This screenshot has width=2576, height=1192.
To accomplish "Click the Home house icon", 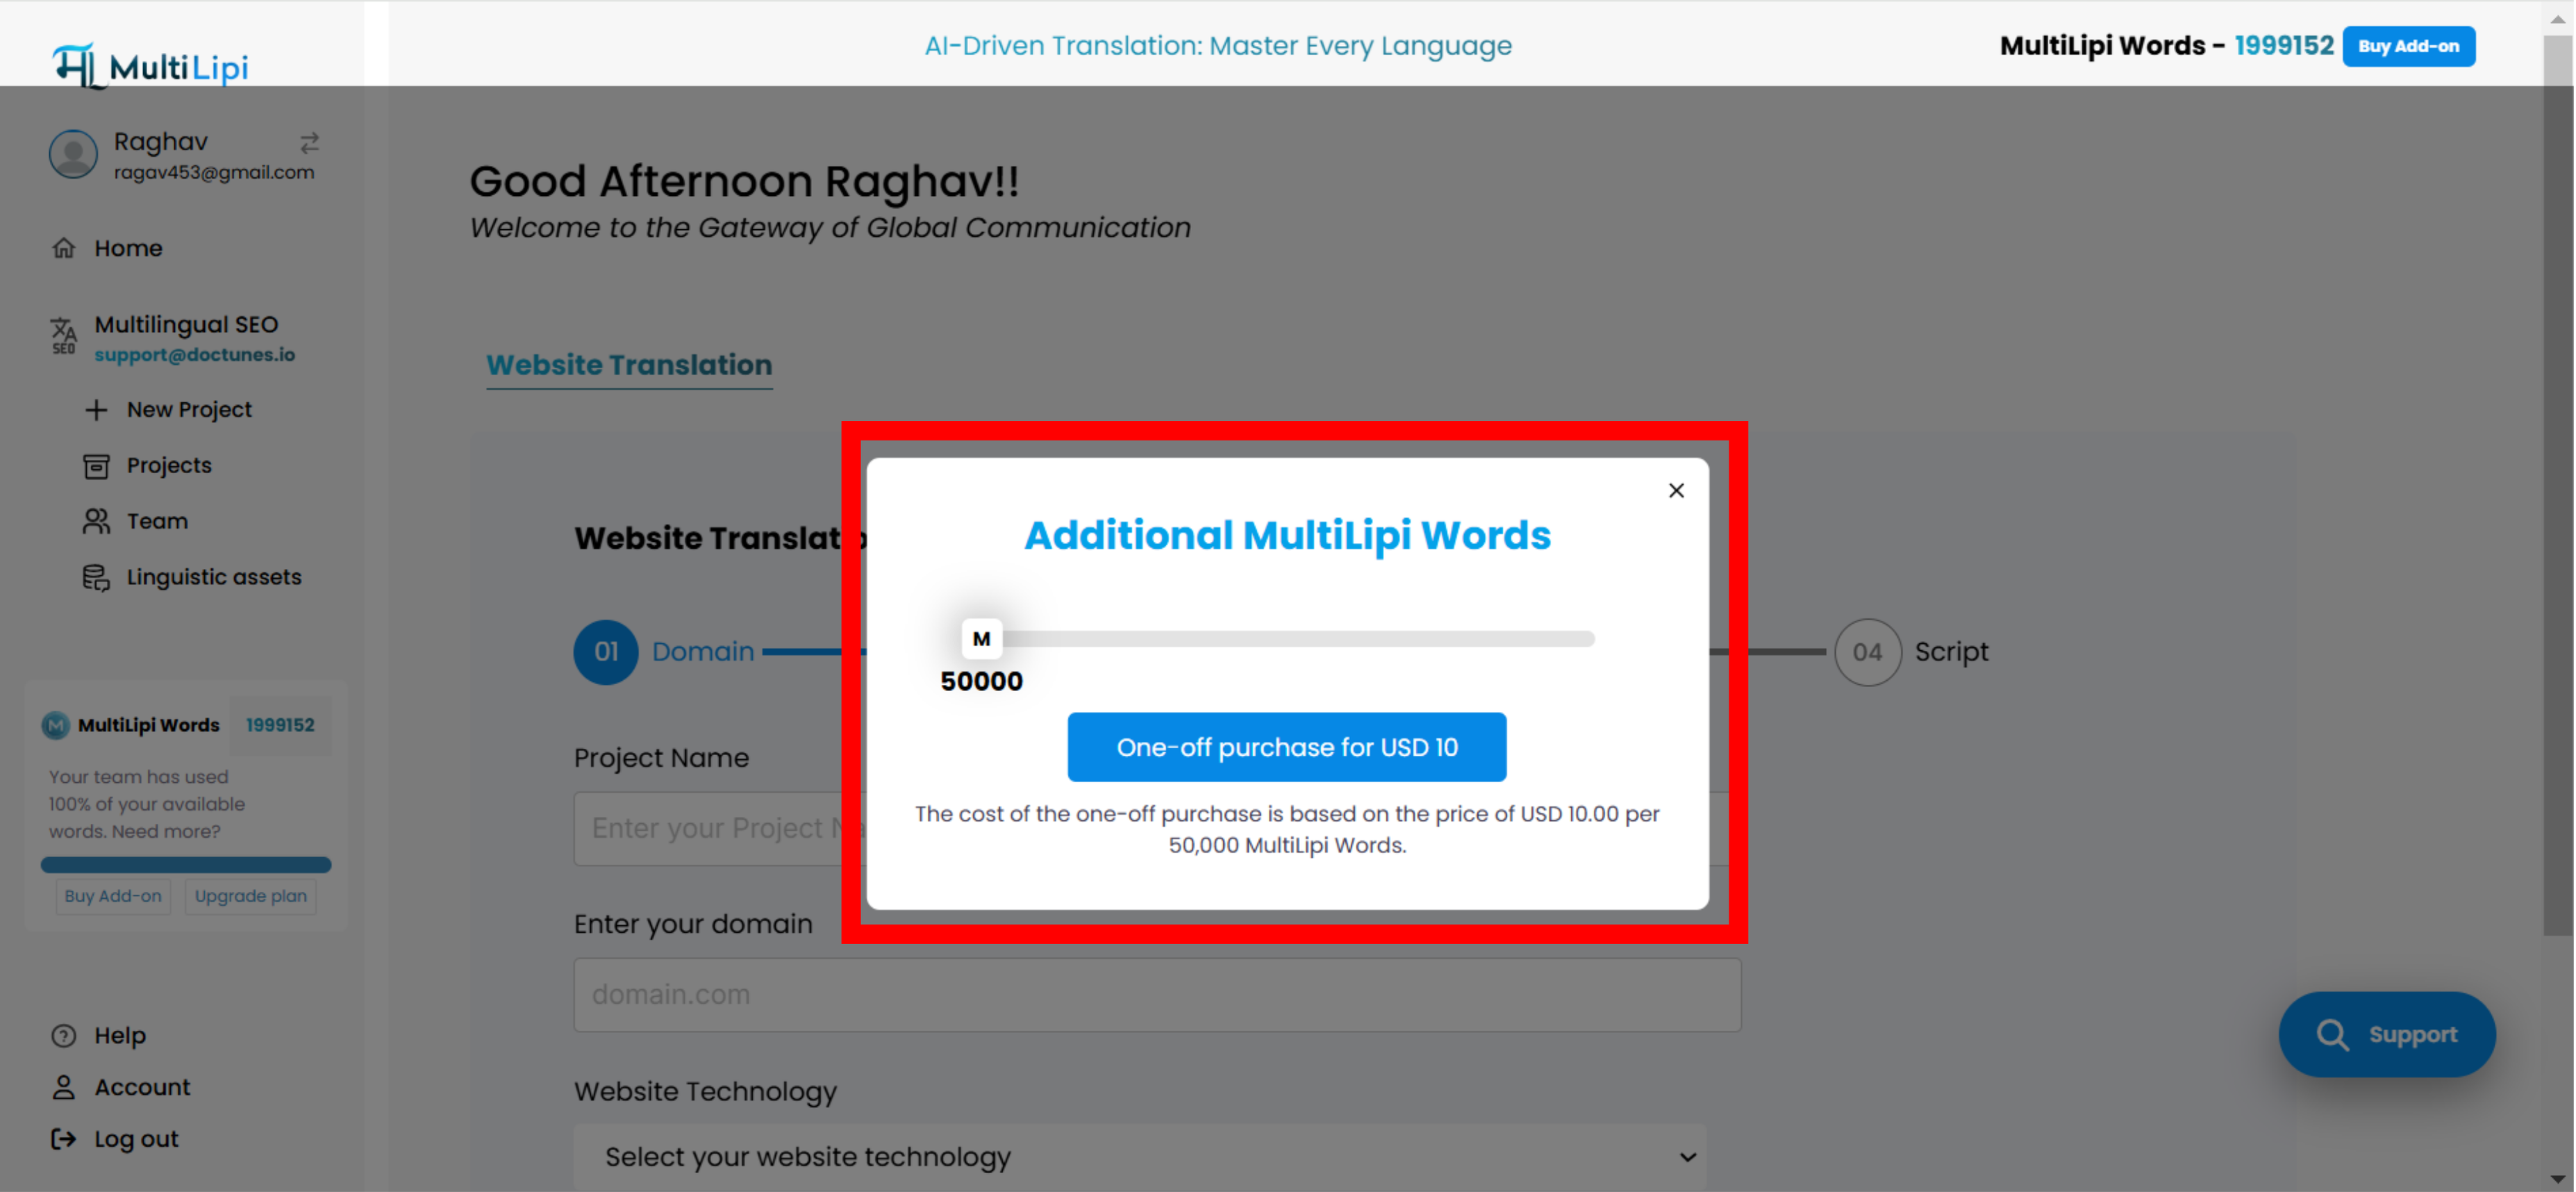I will coord(64,248).
